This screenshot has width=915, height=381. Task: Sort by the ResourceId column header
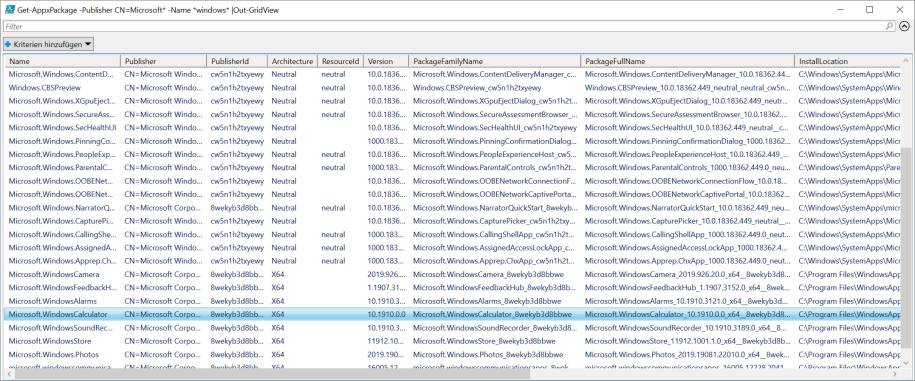click(340, 61)
